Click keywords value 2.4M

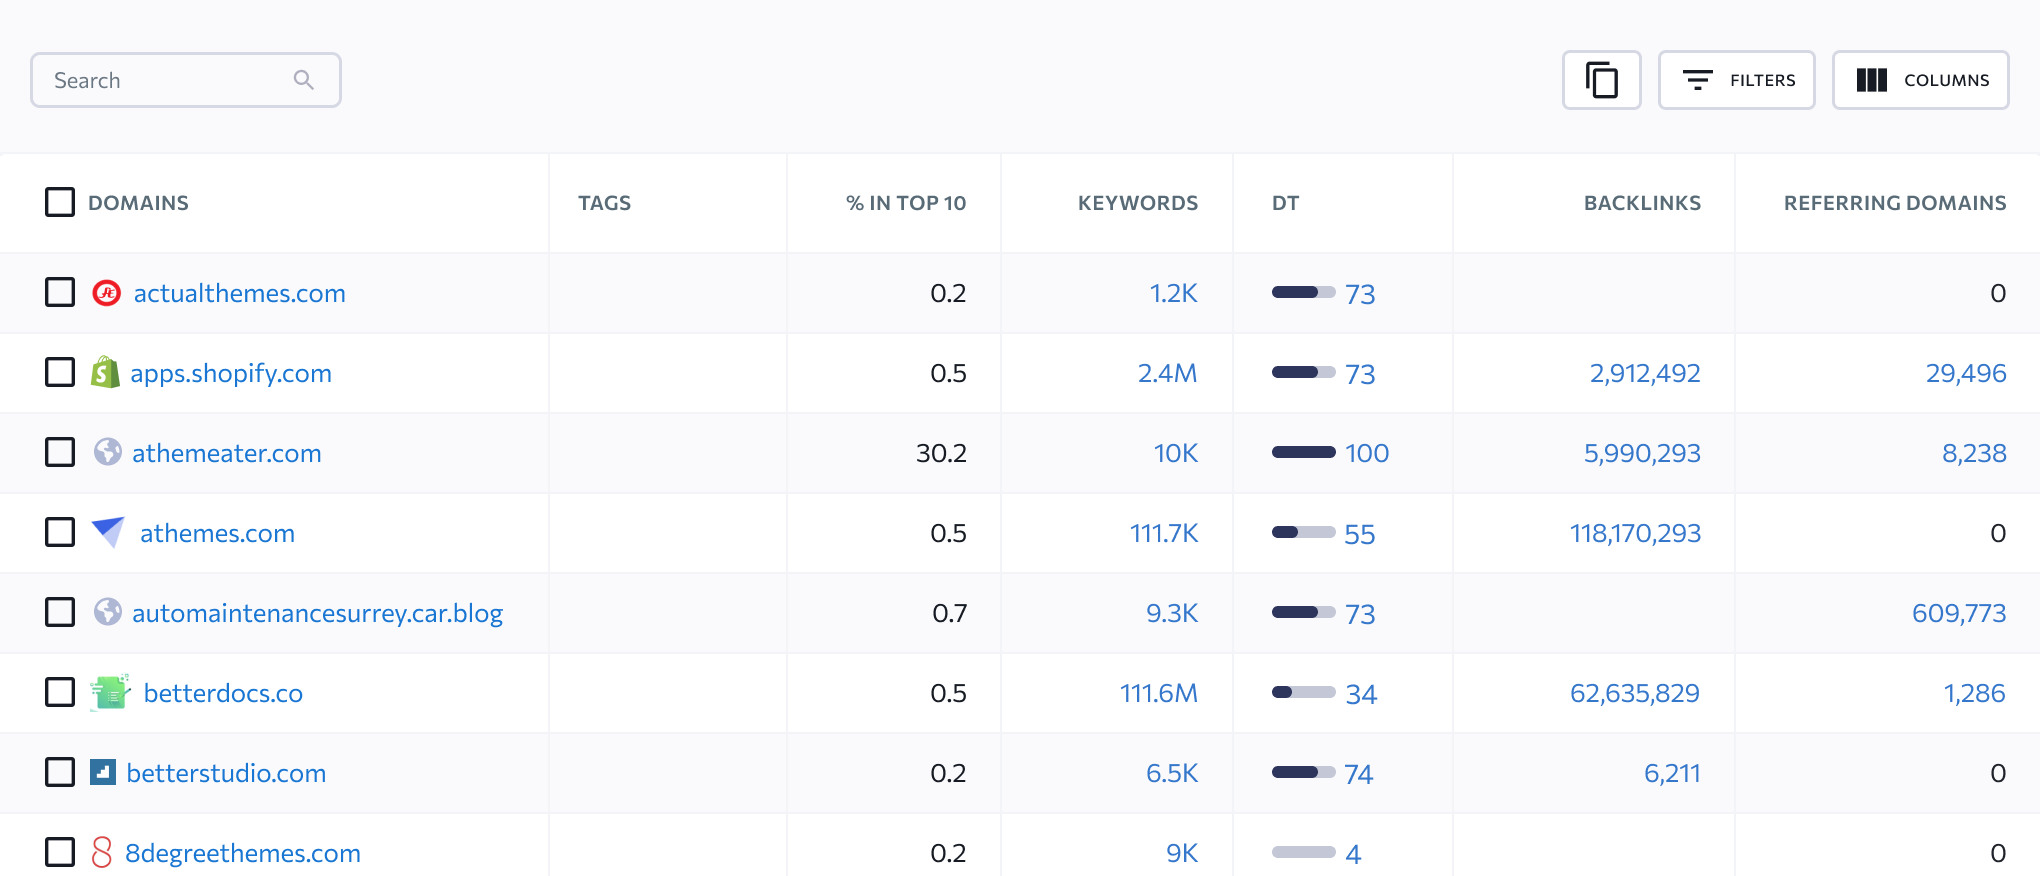pyautogui.click(x=1167, y=373)
